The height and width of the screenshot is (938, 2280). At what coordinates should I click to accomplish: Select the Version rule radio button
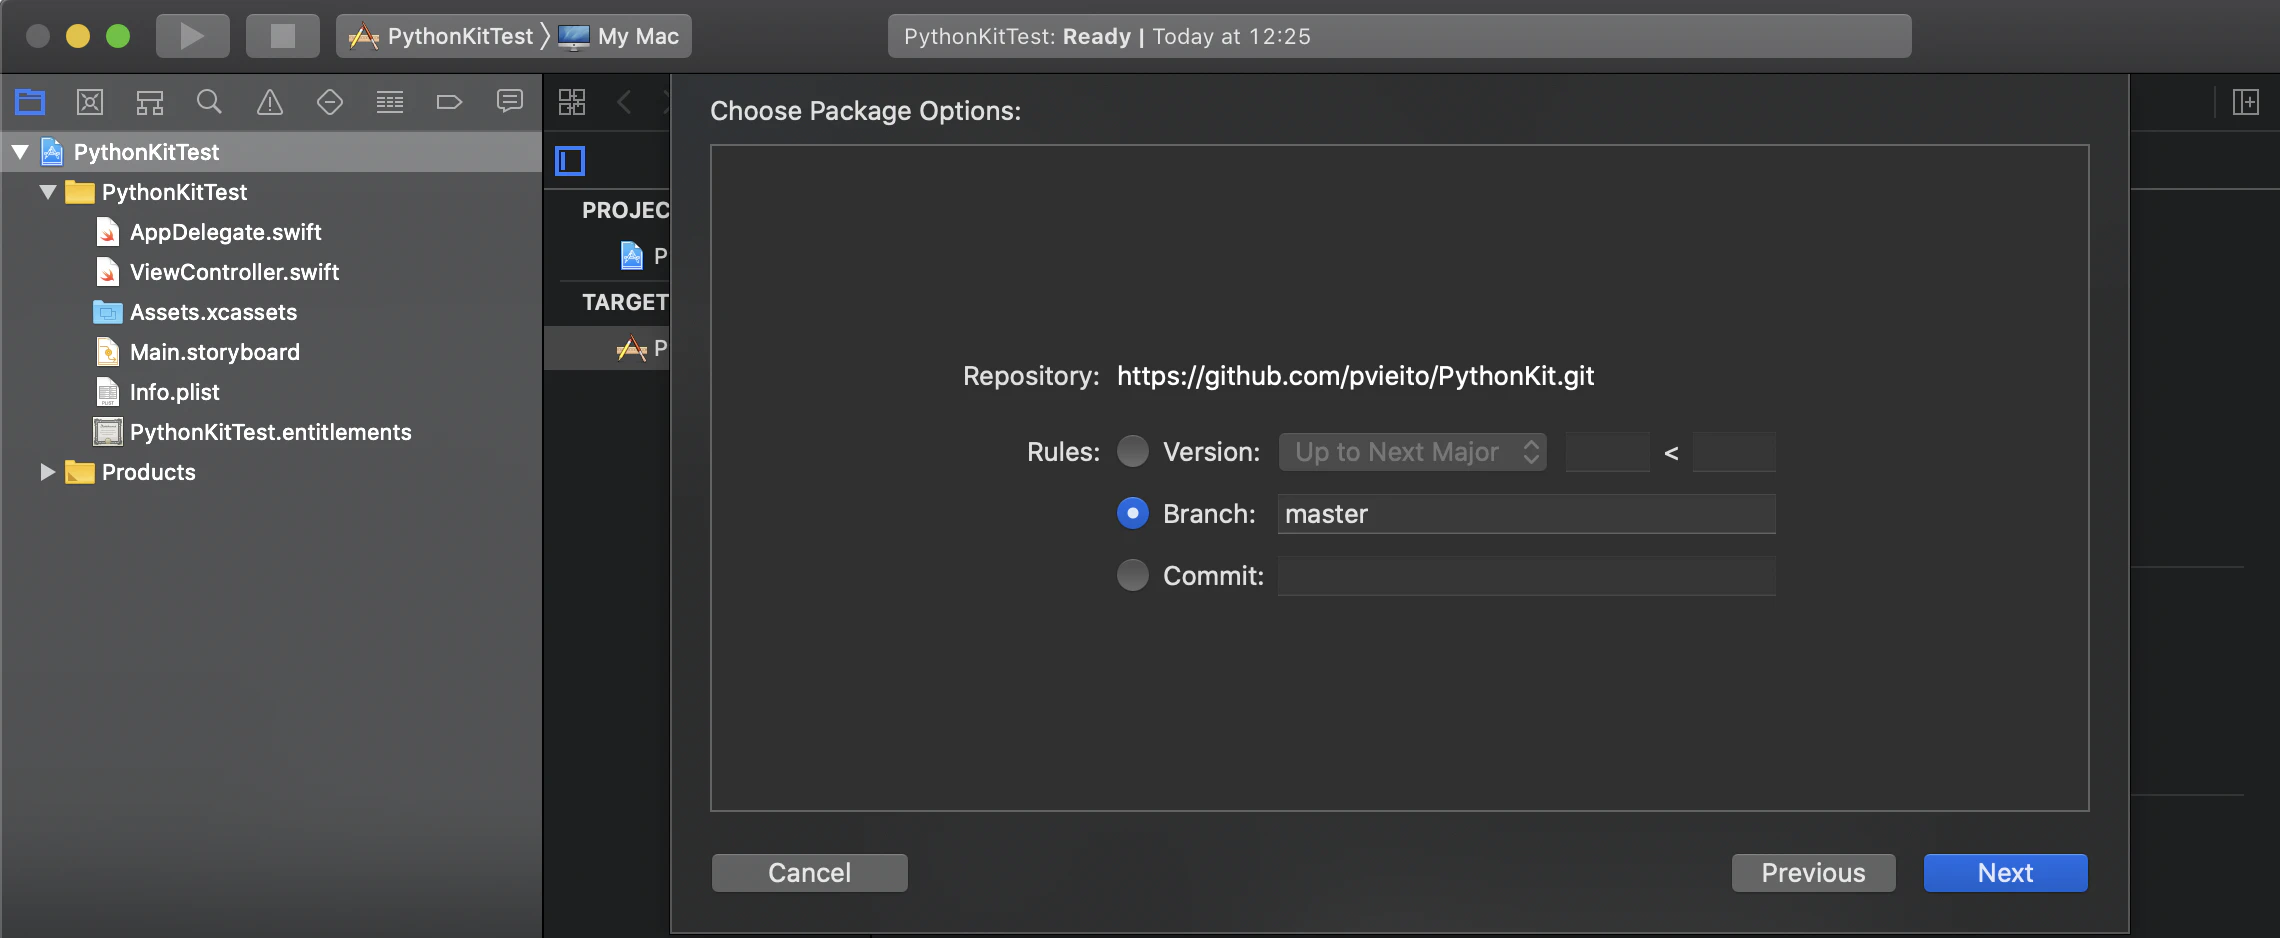pyautogui.click(x=1133, y=452)
